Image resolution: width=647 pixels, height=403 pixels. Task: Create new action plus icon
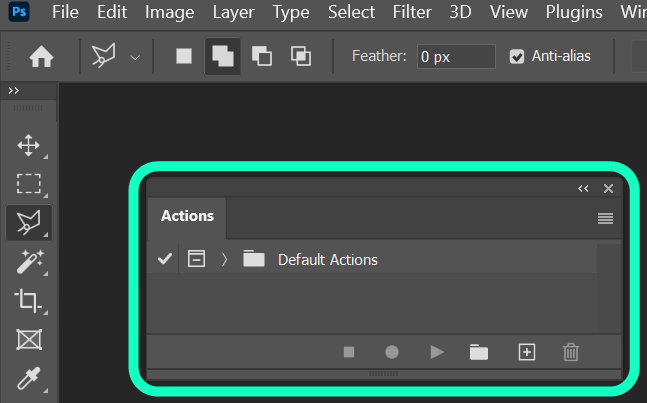[527, 352]
